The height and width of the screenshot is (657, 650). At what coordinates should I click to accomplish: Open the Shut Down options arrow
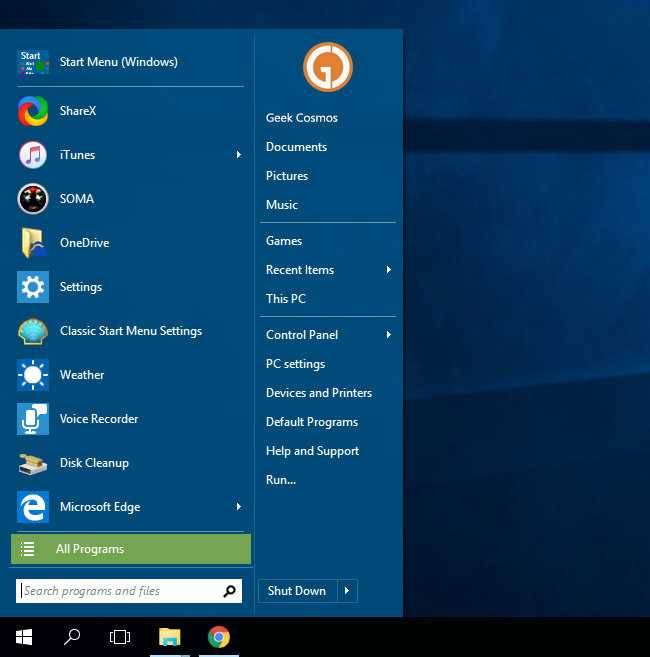click(347, 590)
